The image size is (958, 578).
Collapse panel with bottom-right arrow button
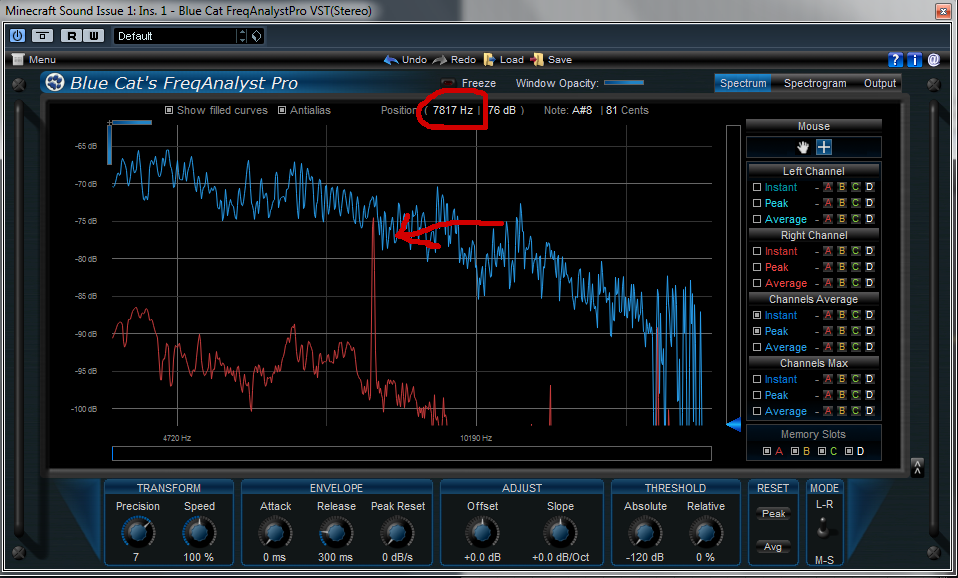click(x=917, y=466)
